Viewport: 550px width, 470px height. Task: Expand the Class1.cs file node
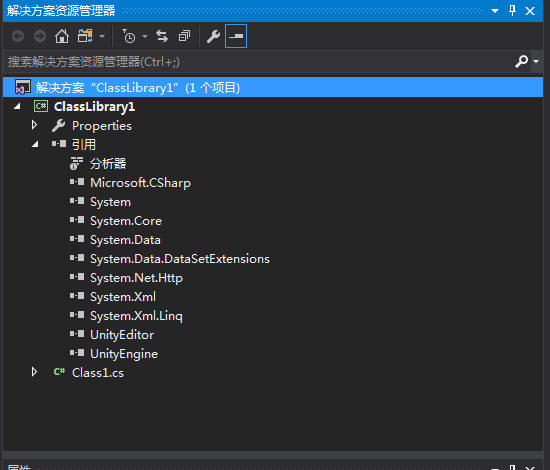(34, 372)
